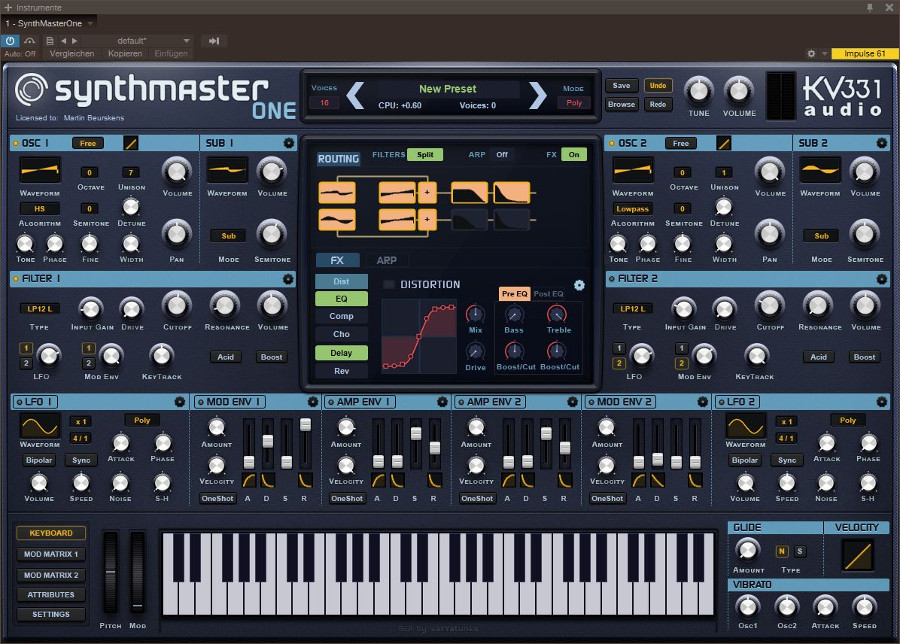Switch to the FX tab
Screen dimensions: 900x644
click(338, 261)
